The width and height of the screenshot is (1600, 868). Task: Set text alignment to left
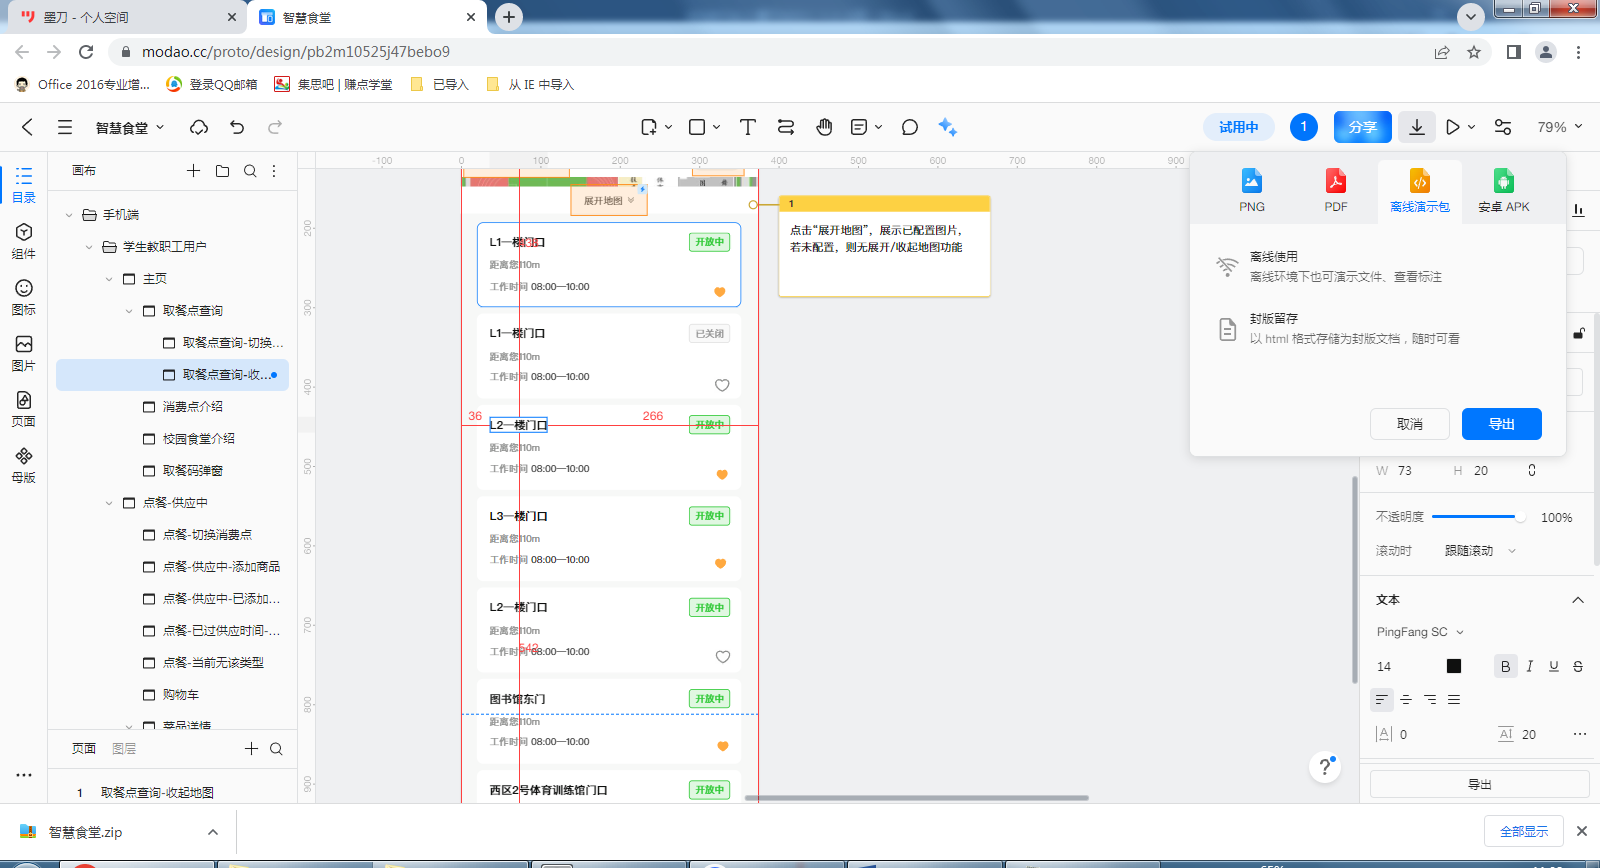coord(1382,699)
